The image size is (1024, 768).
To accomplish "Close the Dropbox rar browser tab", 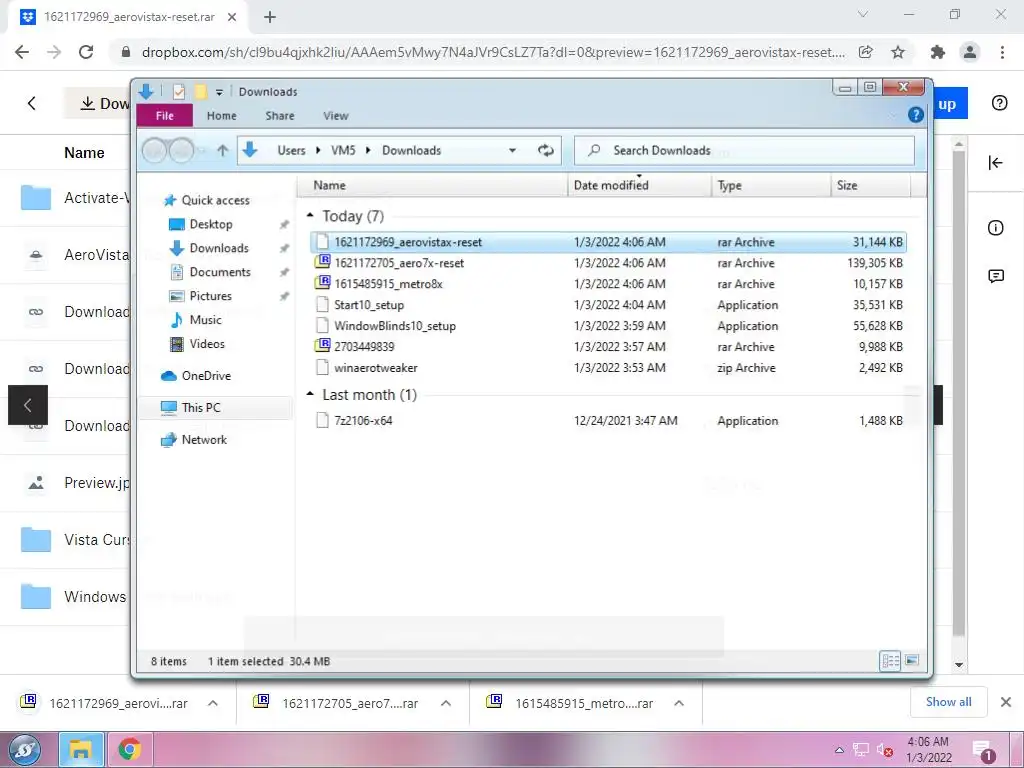I will 232,17.
